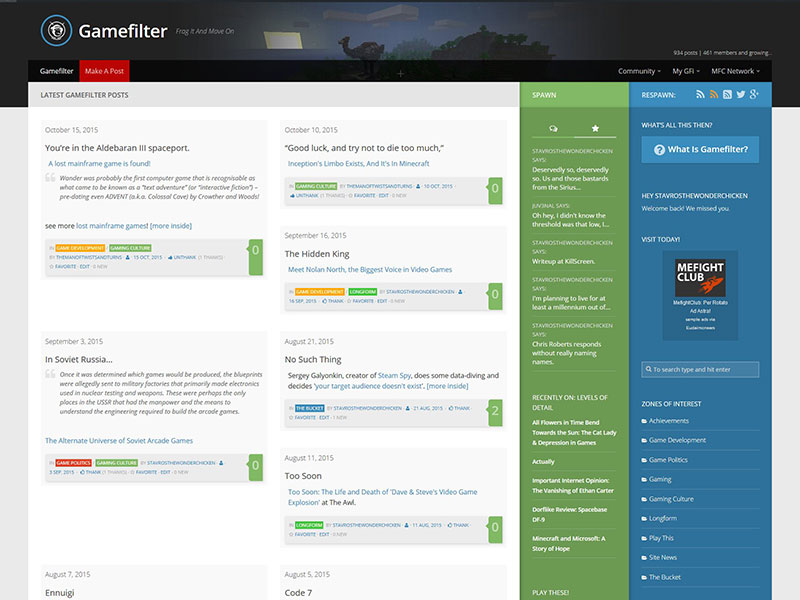The height and width of the screenshot is (600, 800).
Task: Favorite the No Such Thing post
Action: click(x=303, y=417)
